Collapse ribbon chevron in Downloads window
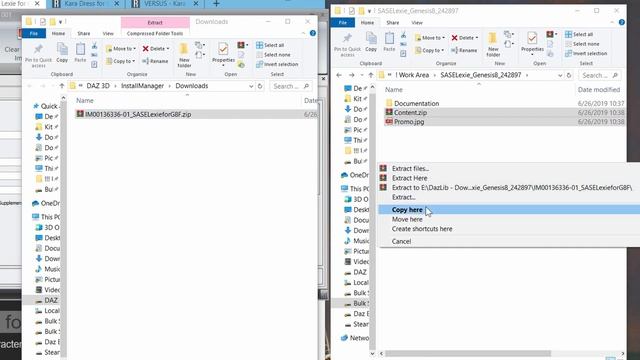Screen dimensions: 640x360 [303, 33]
